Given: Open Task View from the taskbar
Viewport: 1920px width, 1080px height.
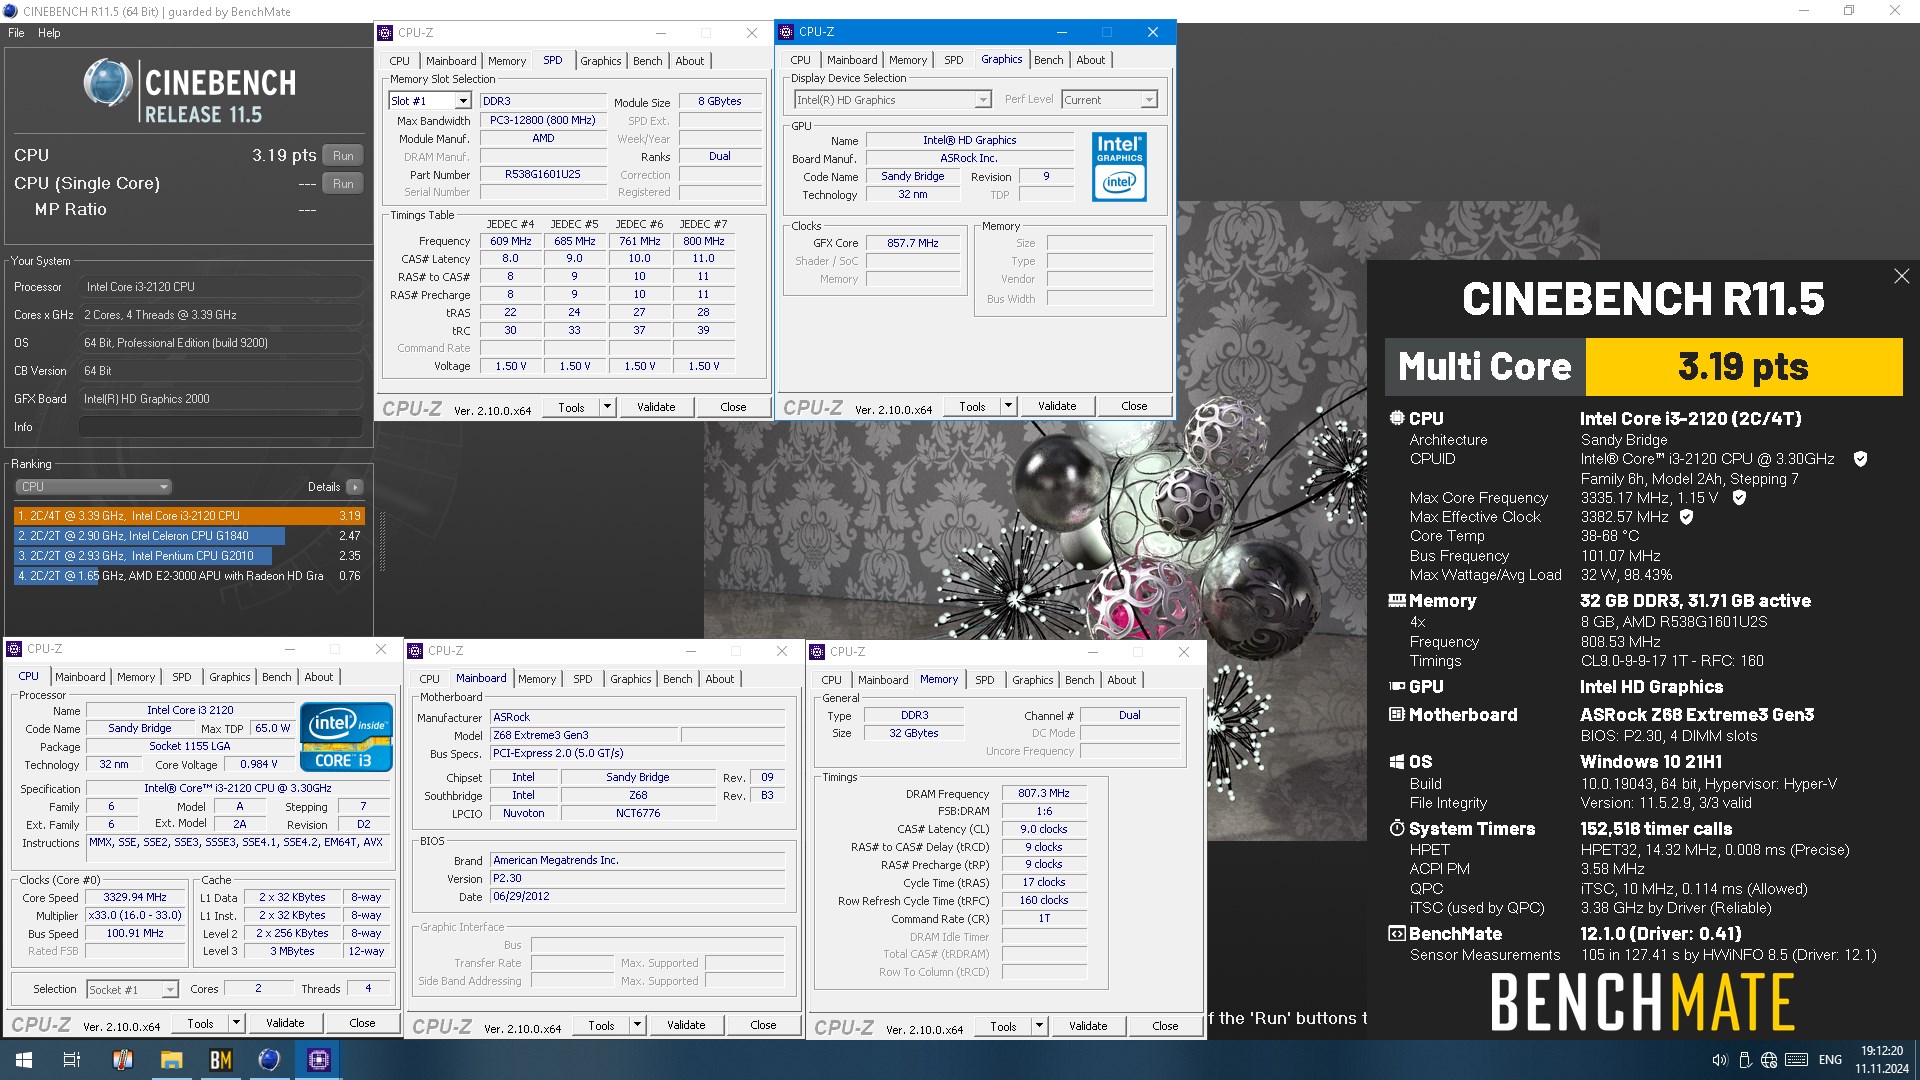Looking at the screenshot, I should pyautogui.click(x=72, y=1060).
